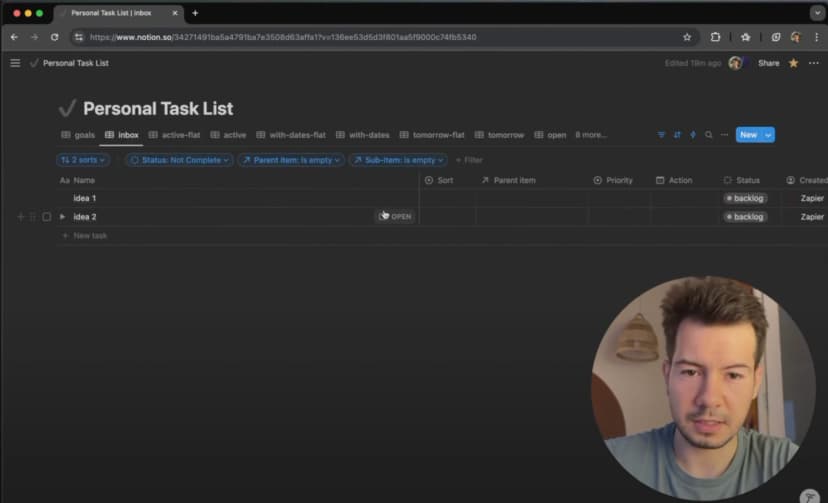Image resolution: width=828 pixels, height=503 pixels.
Task: Switch to the goals view tab
Action: click(x=79, y=135)
